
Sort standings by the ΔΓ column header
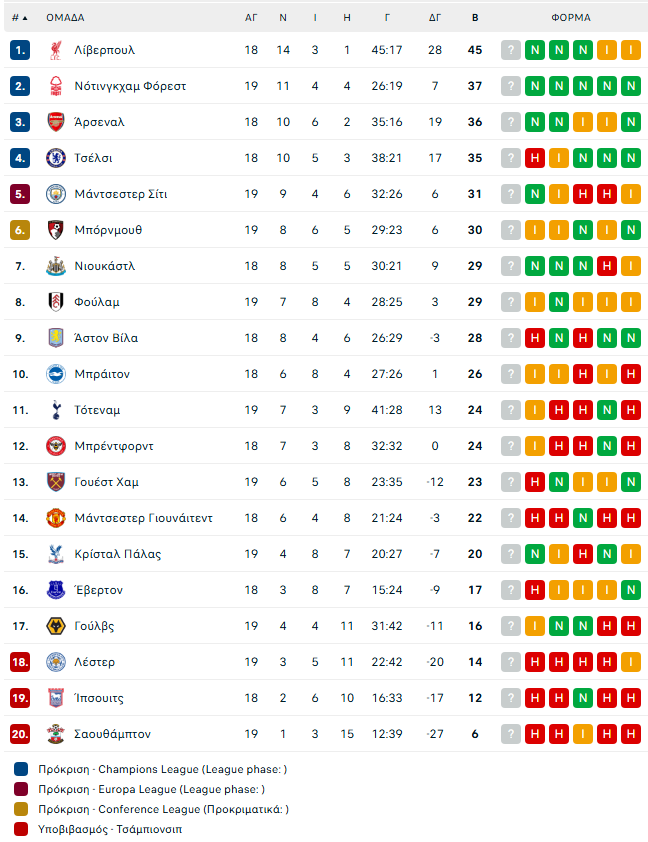(x=435, y=17)
